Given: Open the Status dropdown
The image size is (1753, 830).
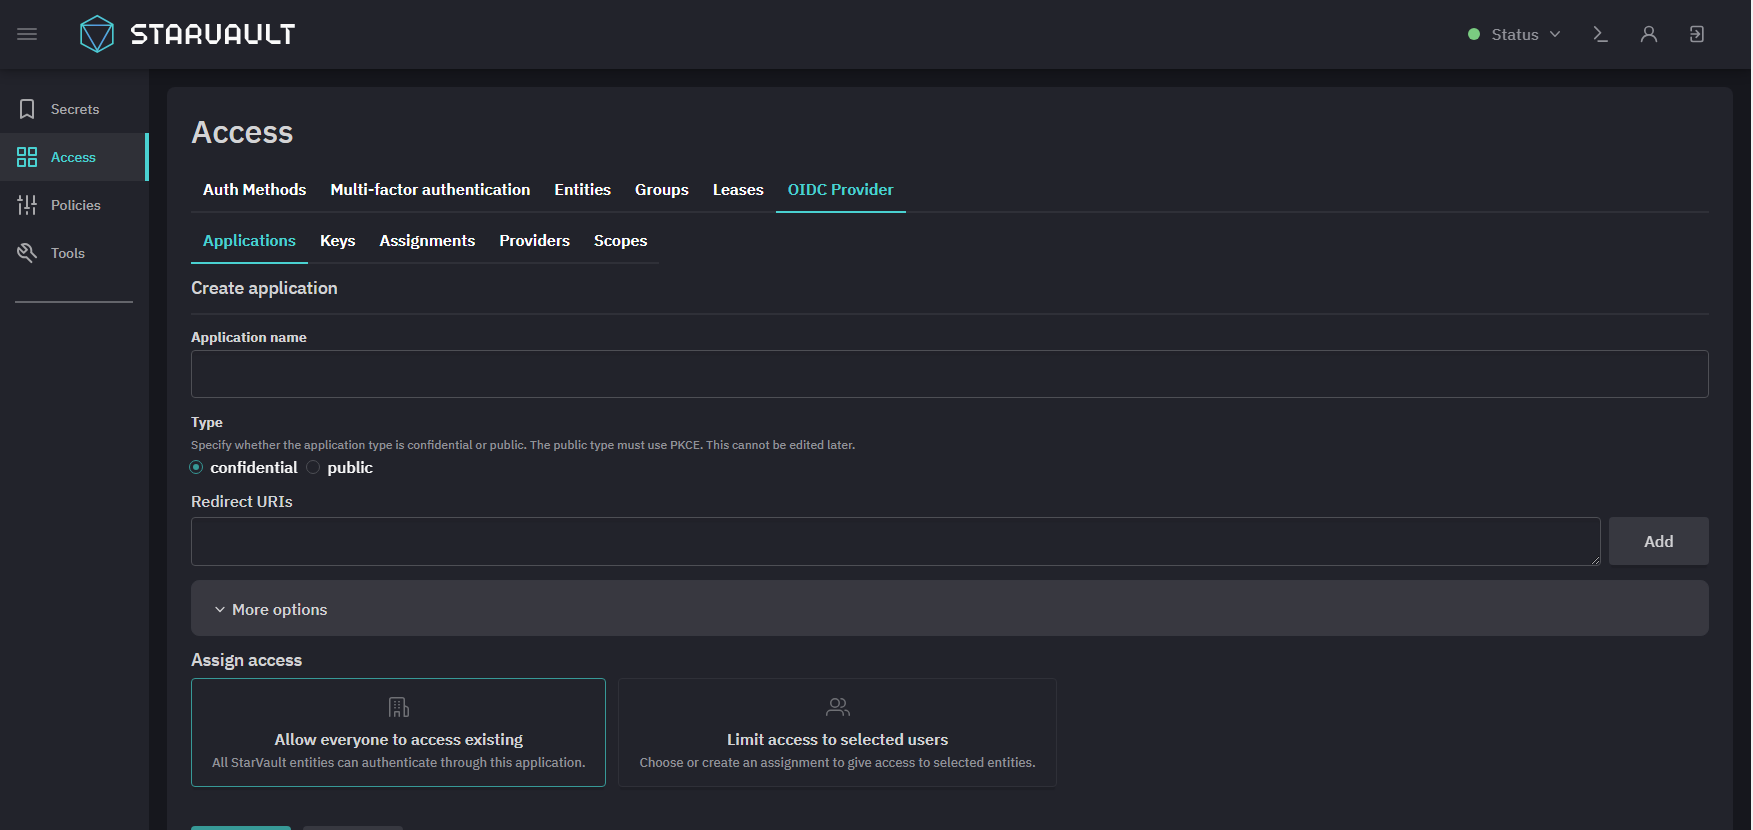Looking at the screenshot, I should (x=1515, y=34).
